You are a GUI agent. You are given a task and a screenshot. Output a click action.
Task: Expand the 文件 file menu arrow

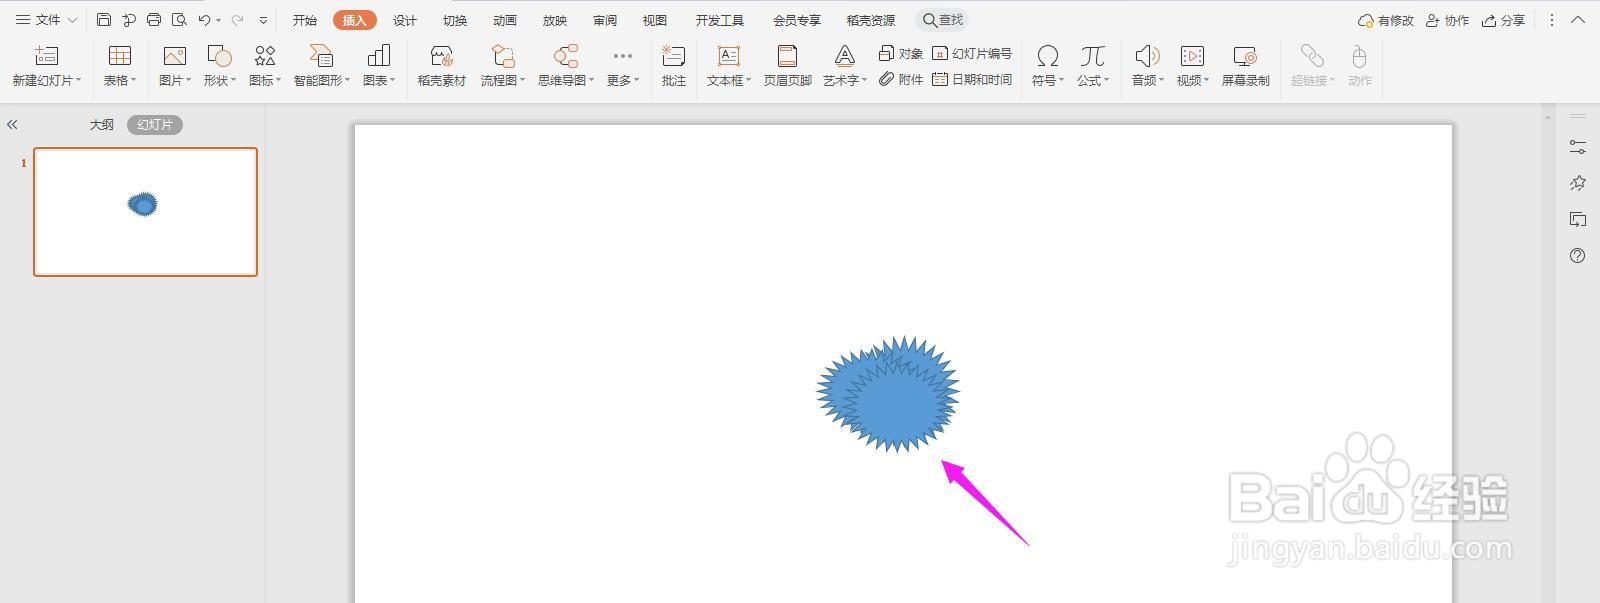coord(73,20)
